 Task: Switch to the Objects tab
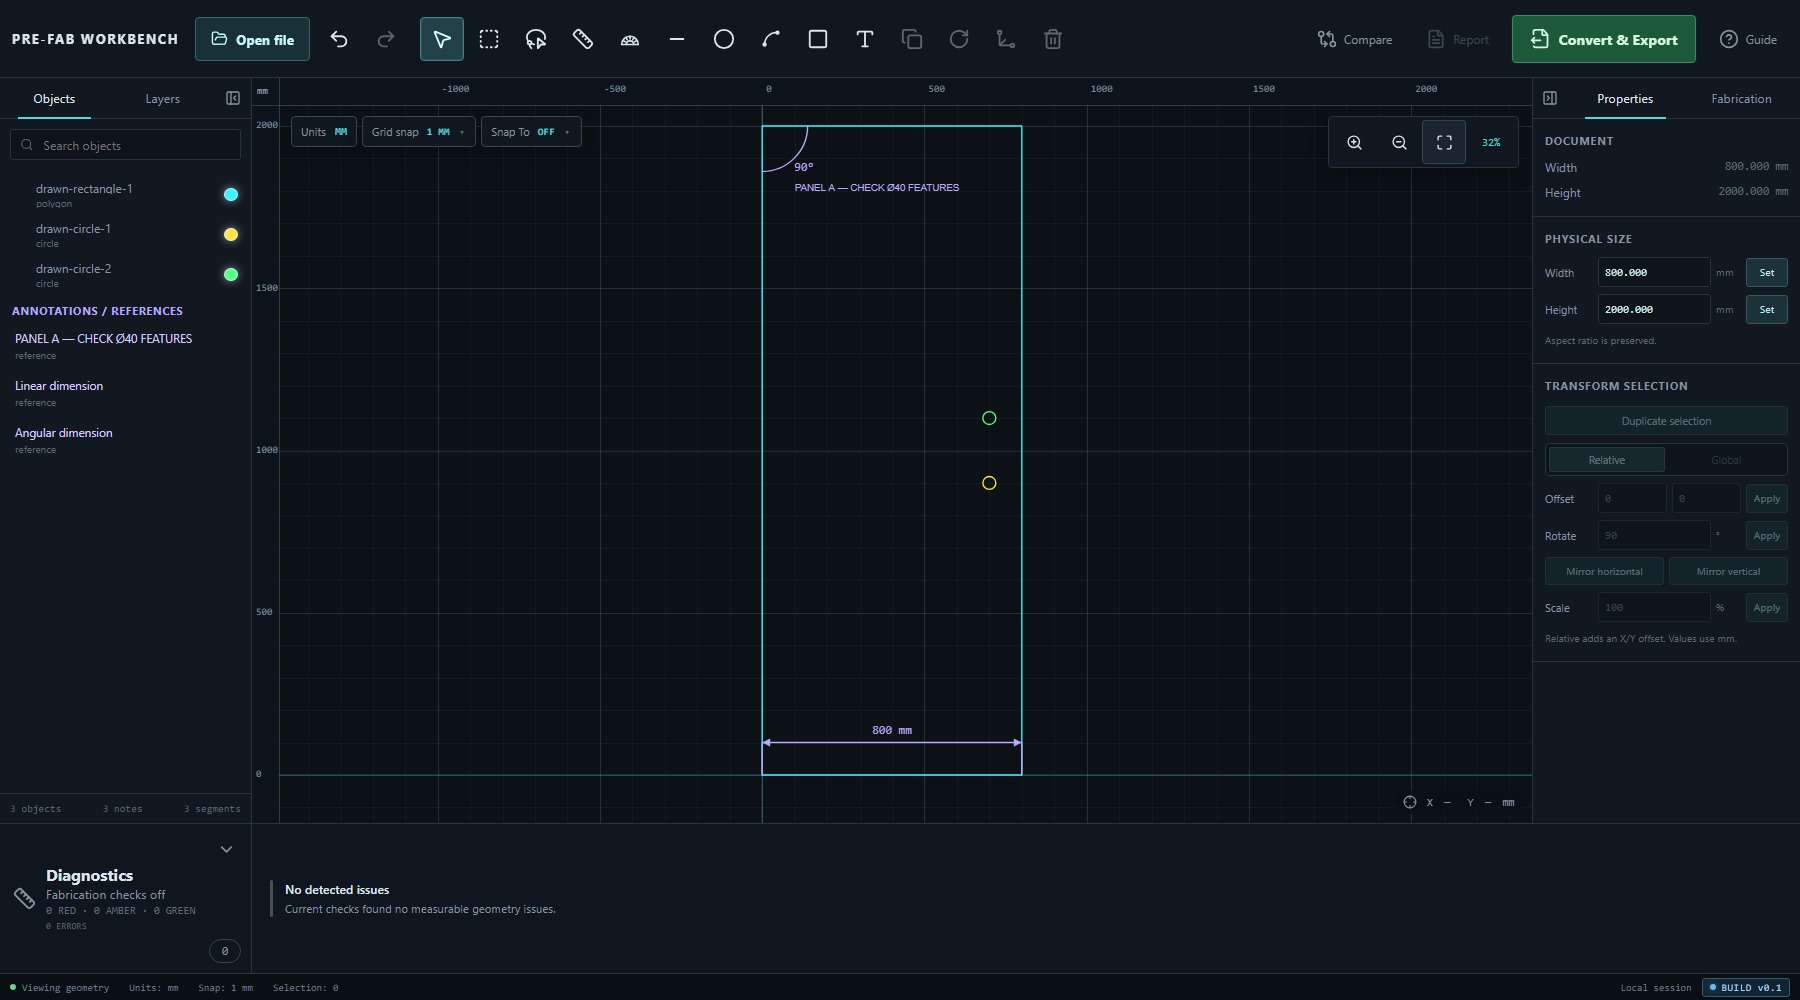pyautogui.click(x=54, y=99)
